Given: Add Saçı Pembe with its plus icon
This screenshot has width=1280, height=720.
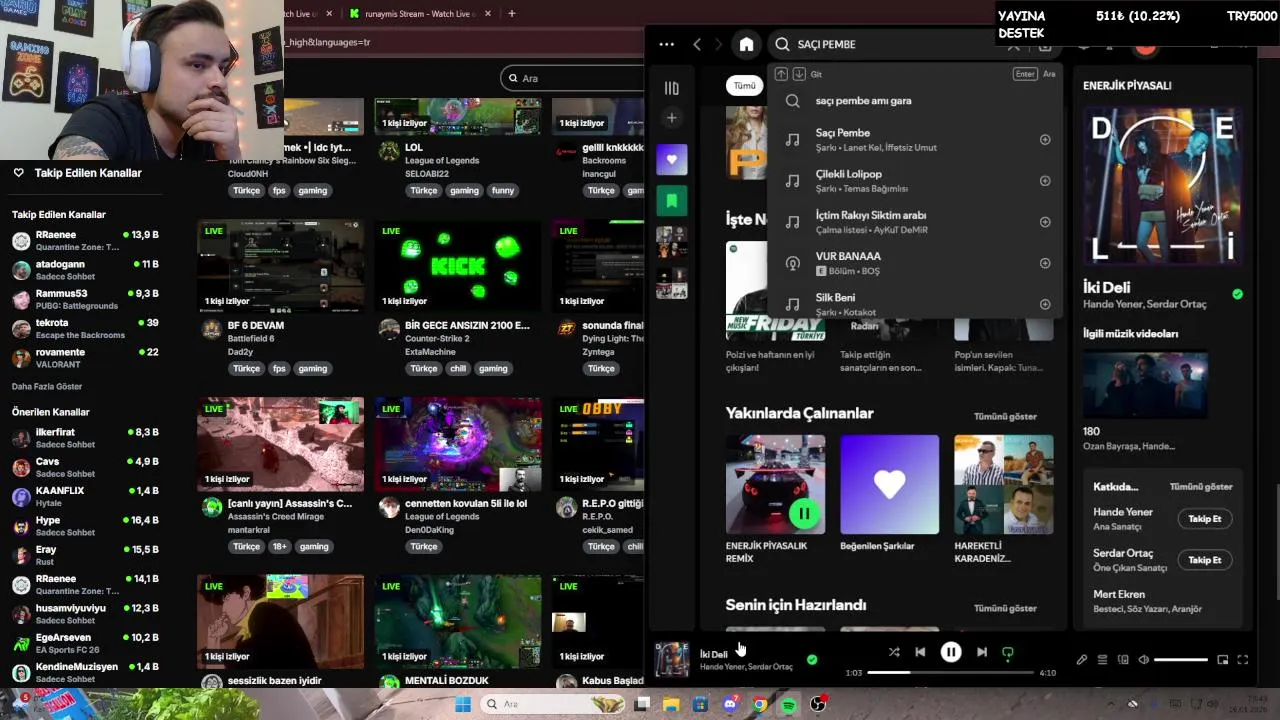Looking at the screenshot, I should click(x=1045, y=140).
